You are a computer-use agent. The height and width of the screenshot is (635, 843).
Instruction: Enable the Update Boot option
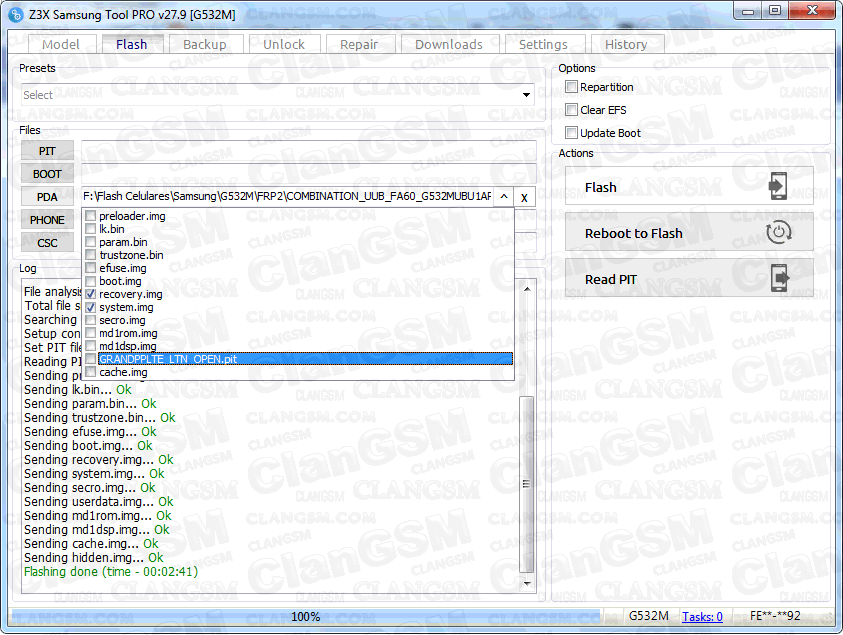click(571, 133)
